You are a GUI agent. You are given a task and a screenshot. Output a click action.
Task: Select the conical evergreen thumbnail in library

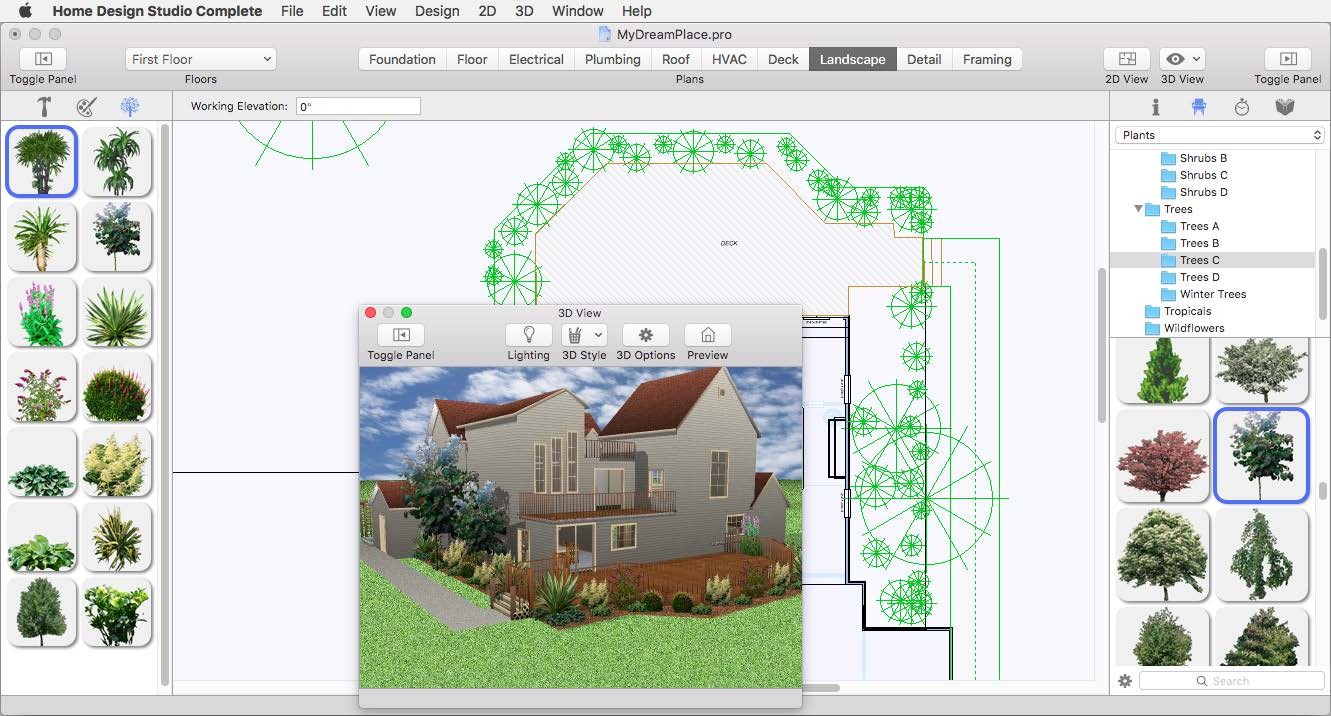1162,370
